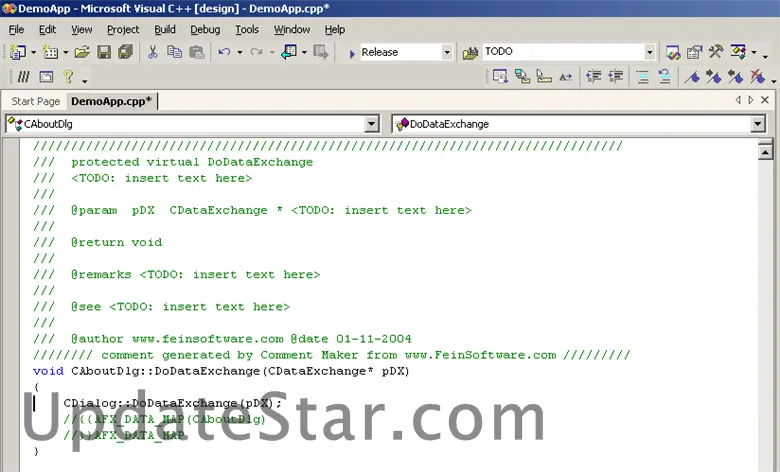780x472 pixels.
Task: Click the Display Quick Info icon
Action: (x=544, y=76)
